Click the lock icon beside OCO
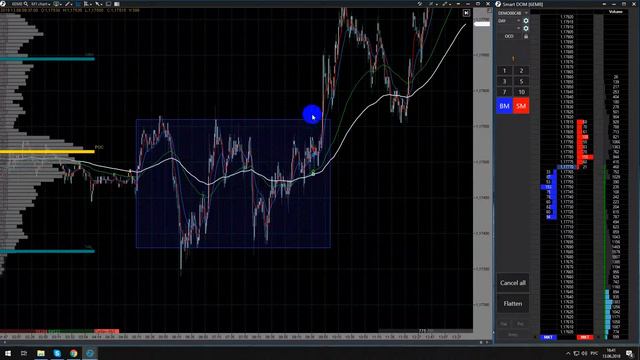Screen dimensions: 640x360 click(526, 36)
